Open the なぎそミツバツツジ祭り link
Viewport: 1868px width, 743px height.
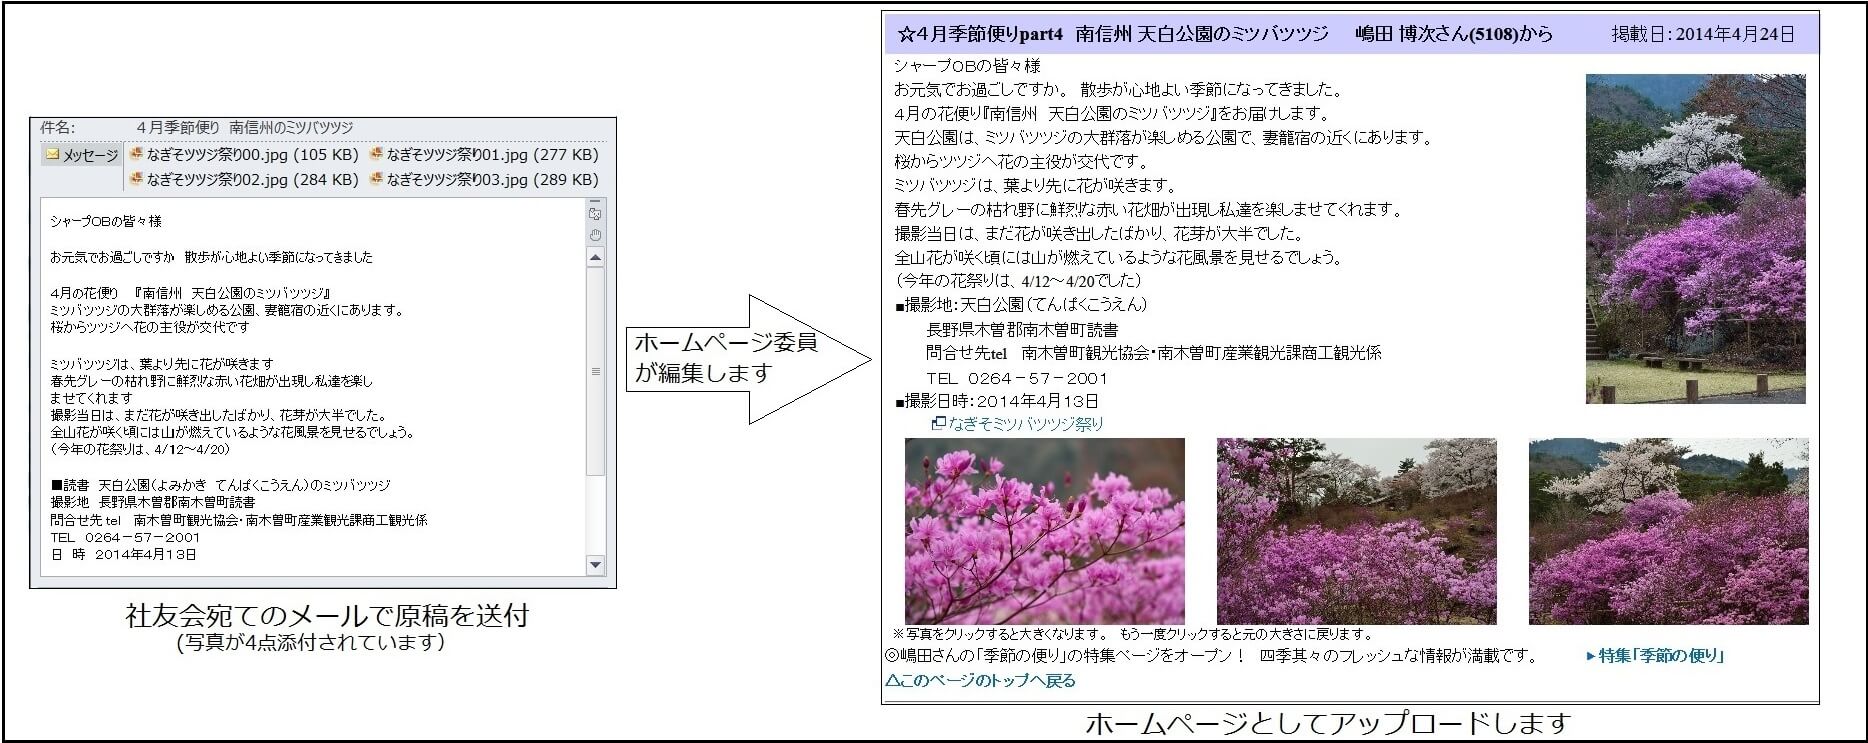(x=1026, y=424)
